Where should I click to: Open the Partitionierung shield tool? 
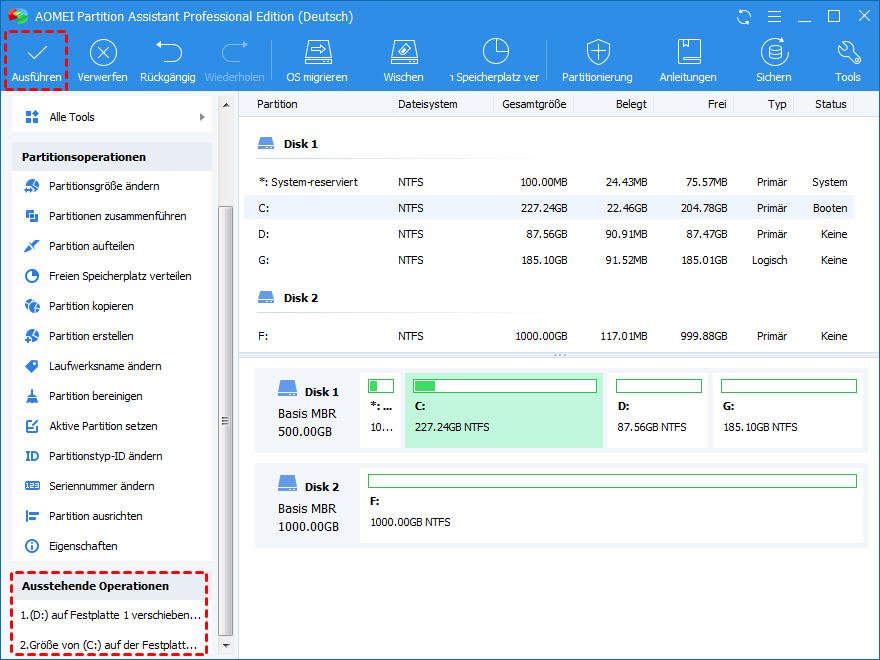tap(597, 61)
